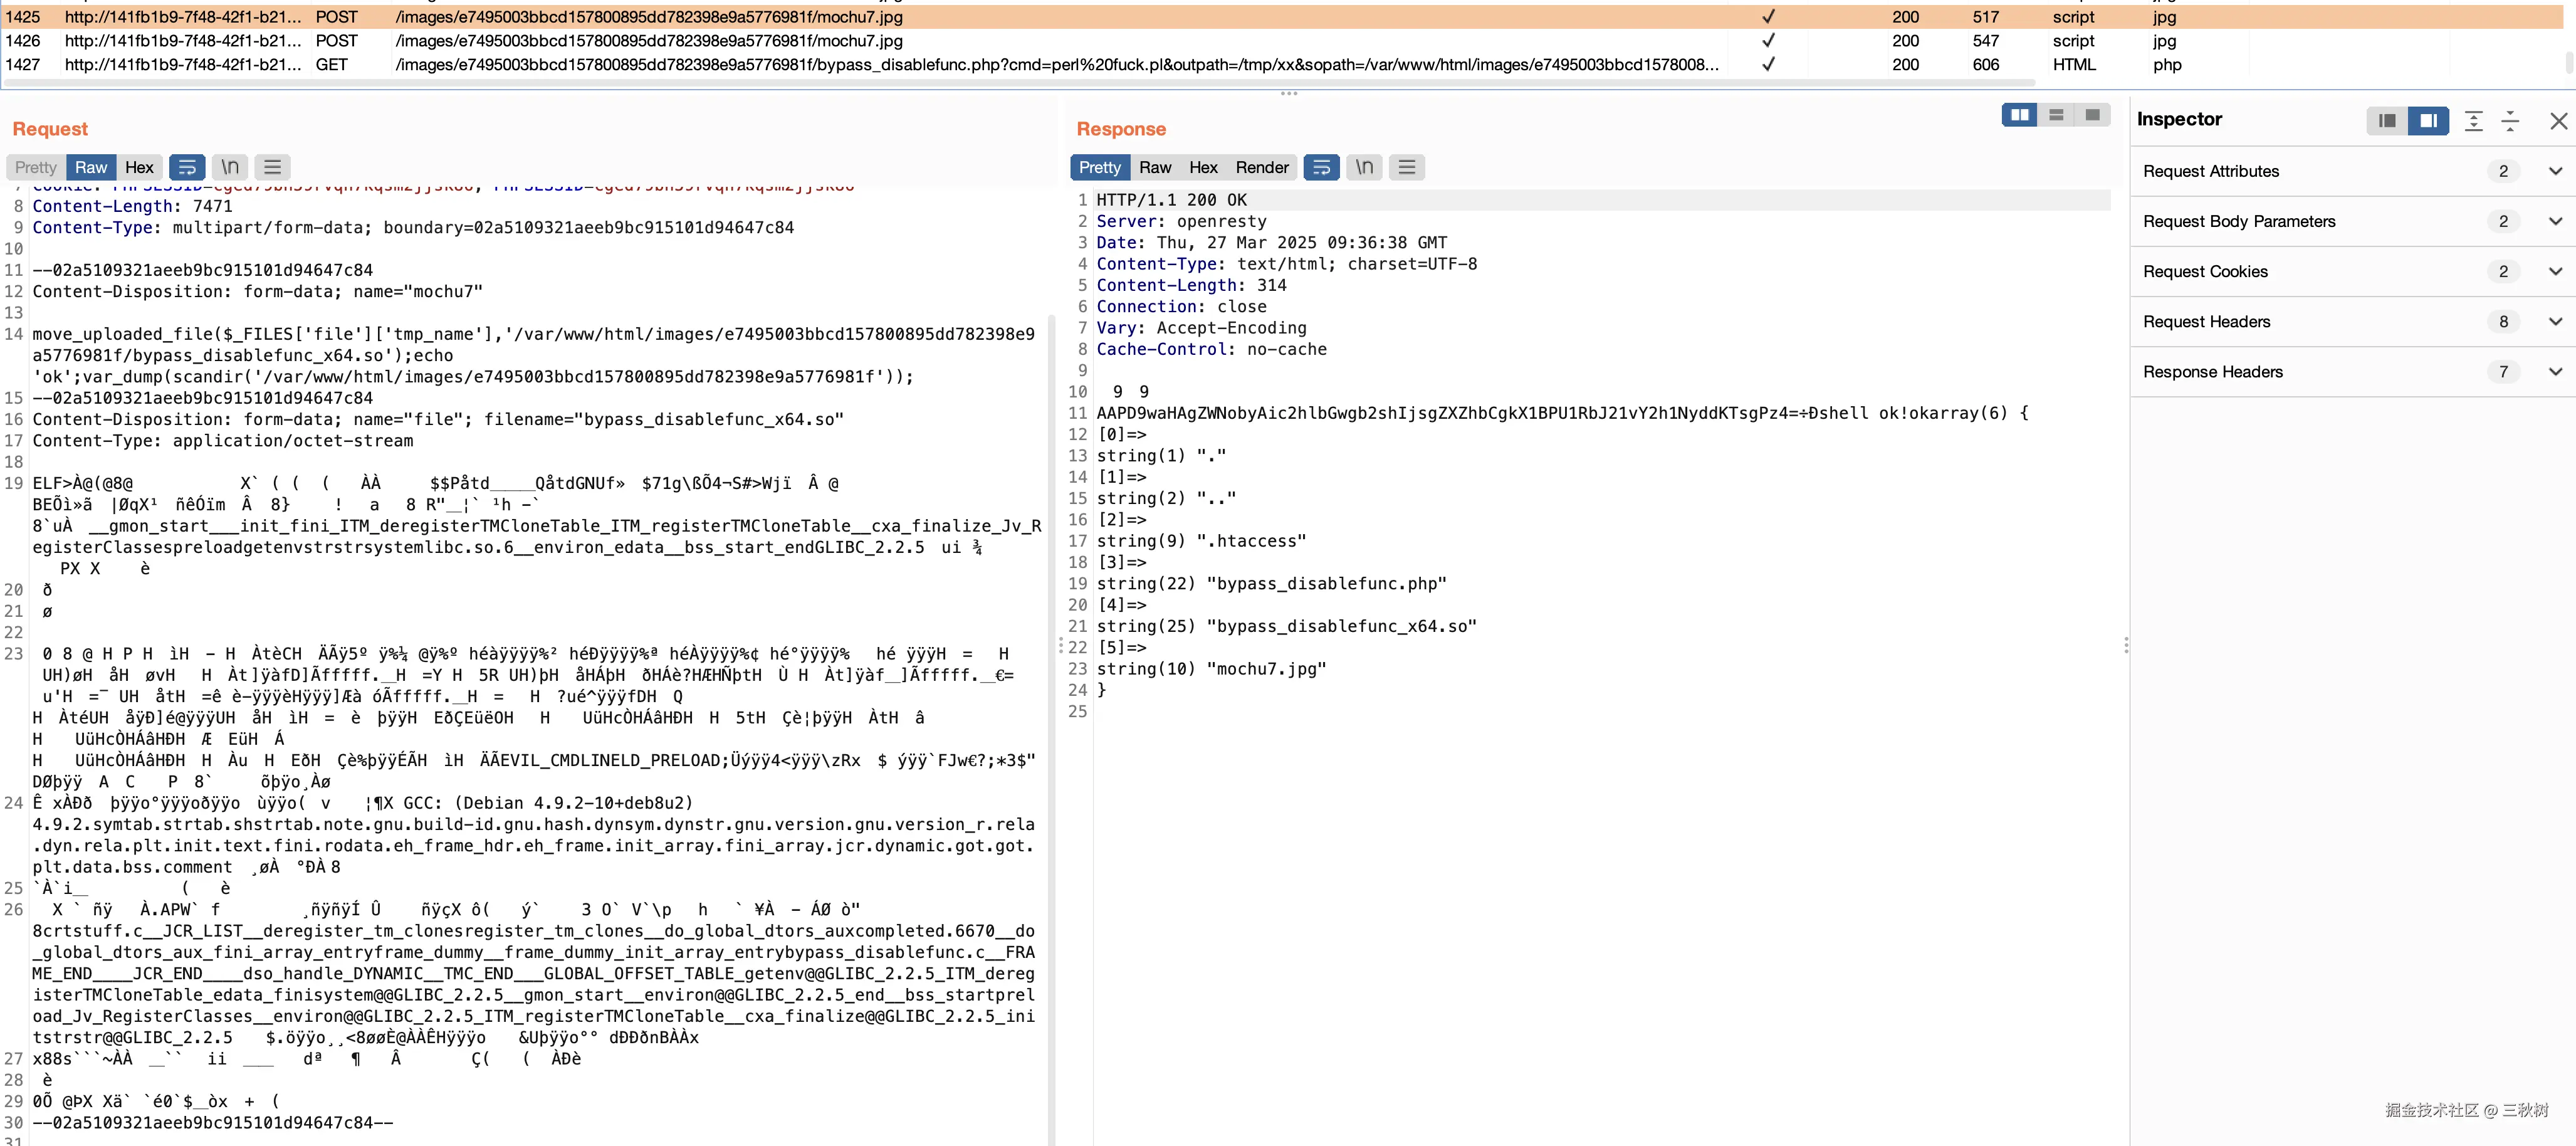Open Request pane hamburger options menu
Screen dimensions: 2576x1146
tap(272, 167)
